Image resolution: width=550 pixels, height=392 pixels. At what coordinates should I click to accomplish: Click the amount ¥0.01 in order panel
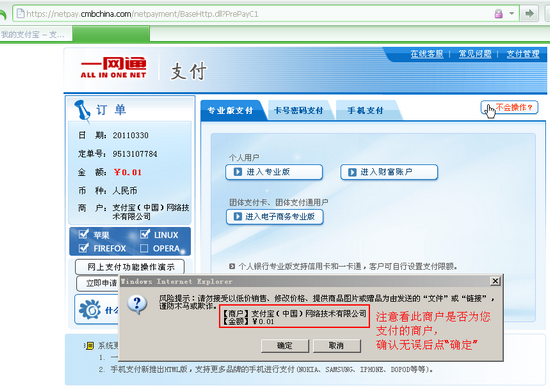[x=128, y=172]
